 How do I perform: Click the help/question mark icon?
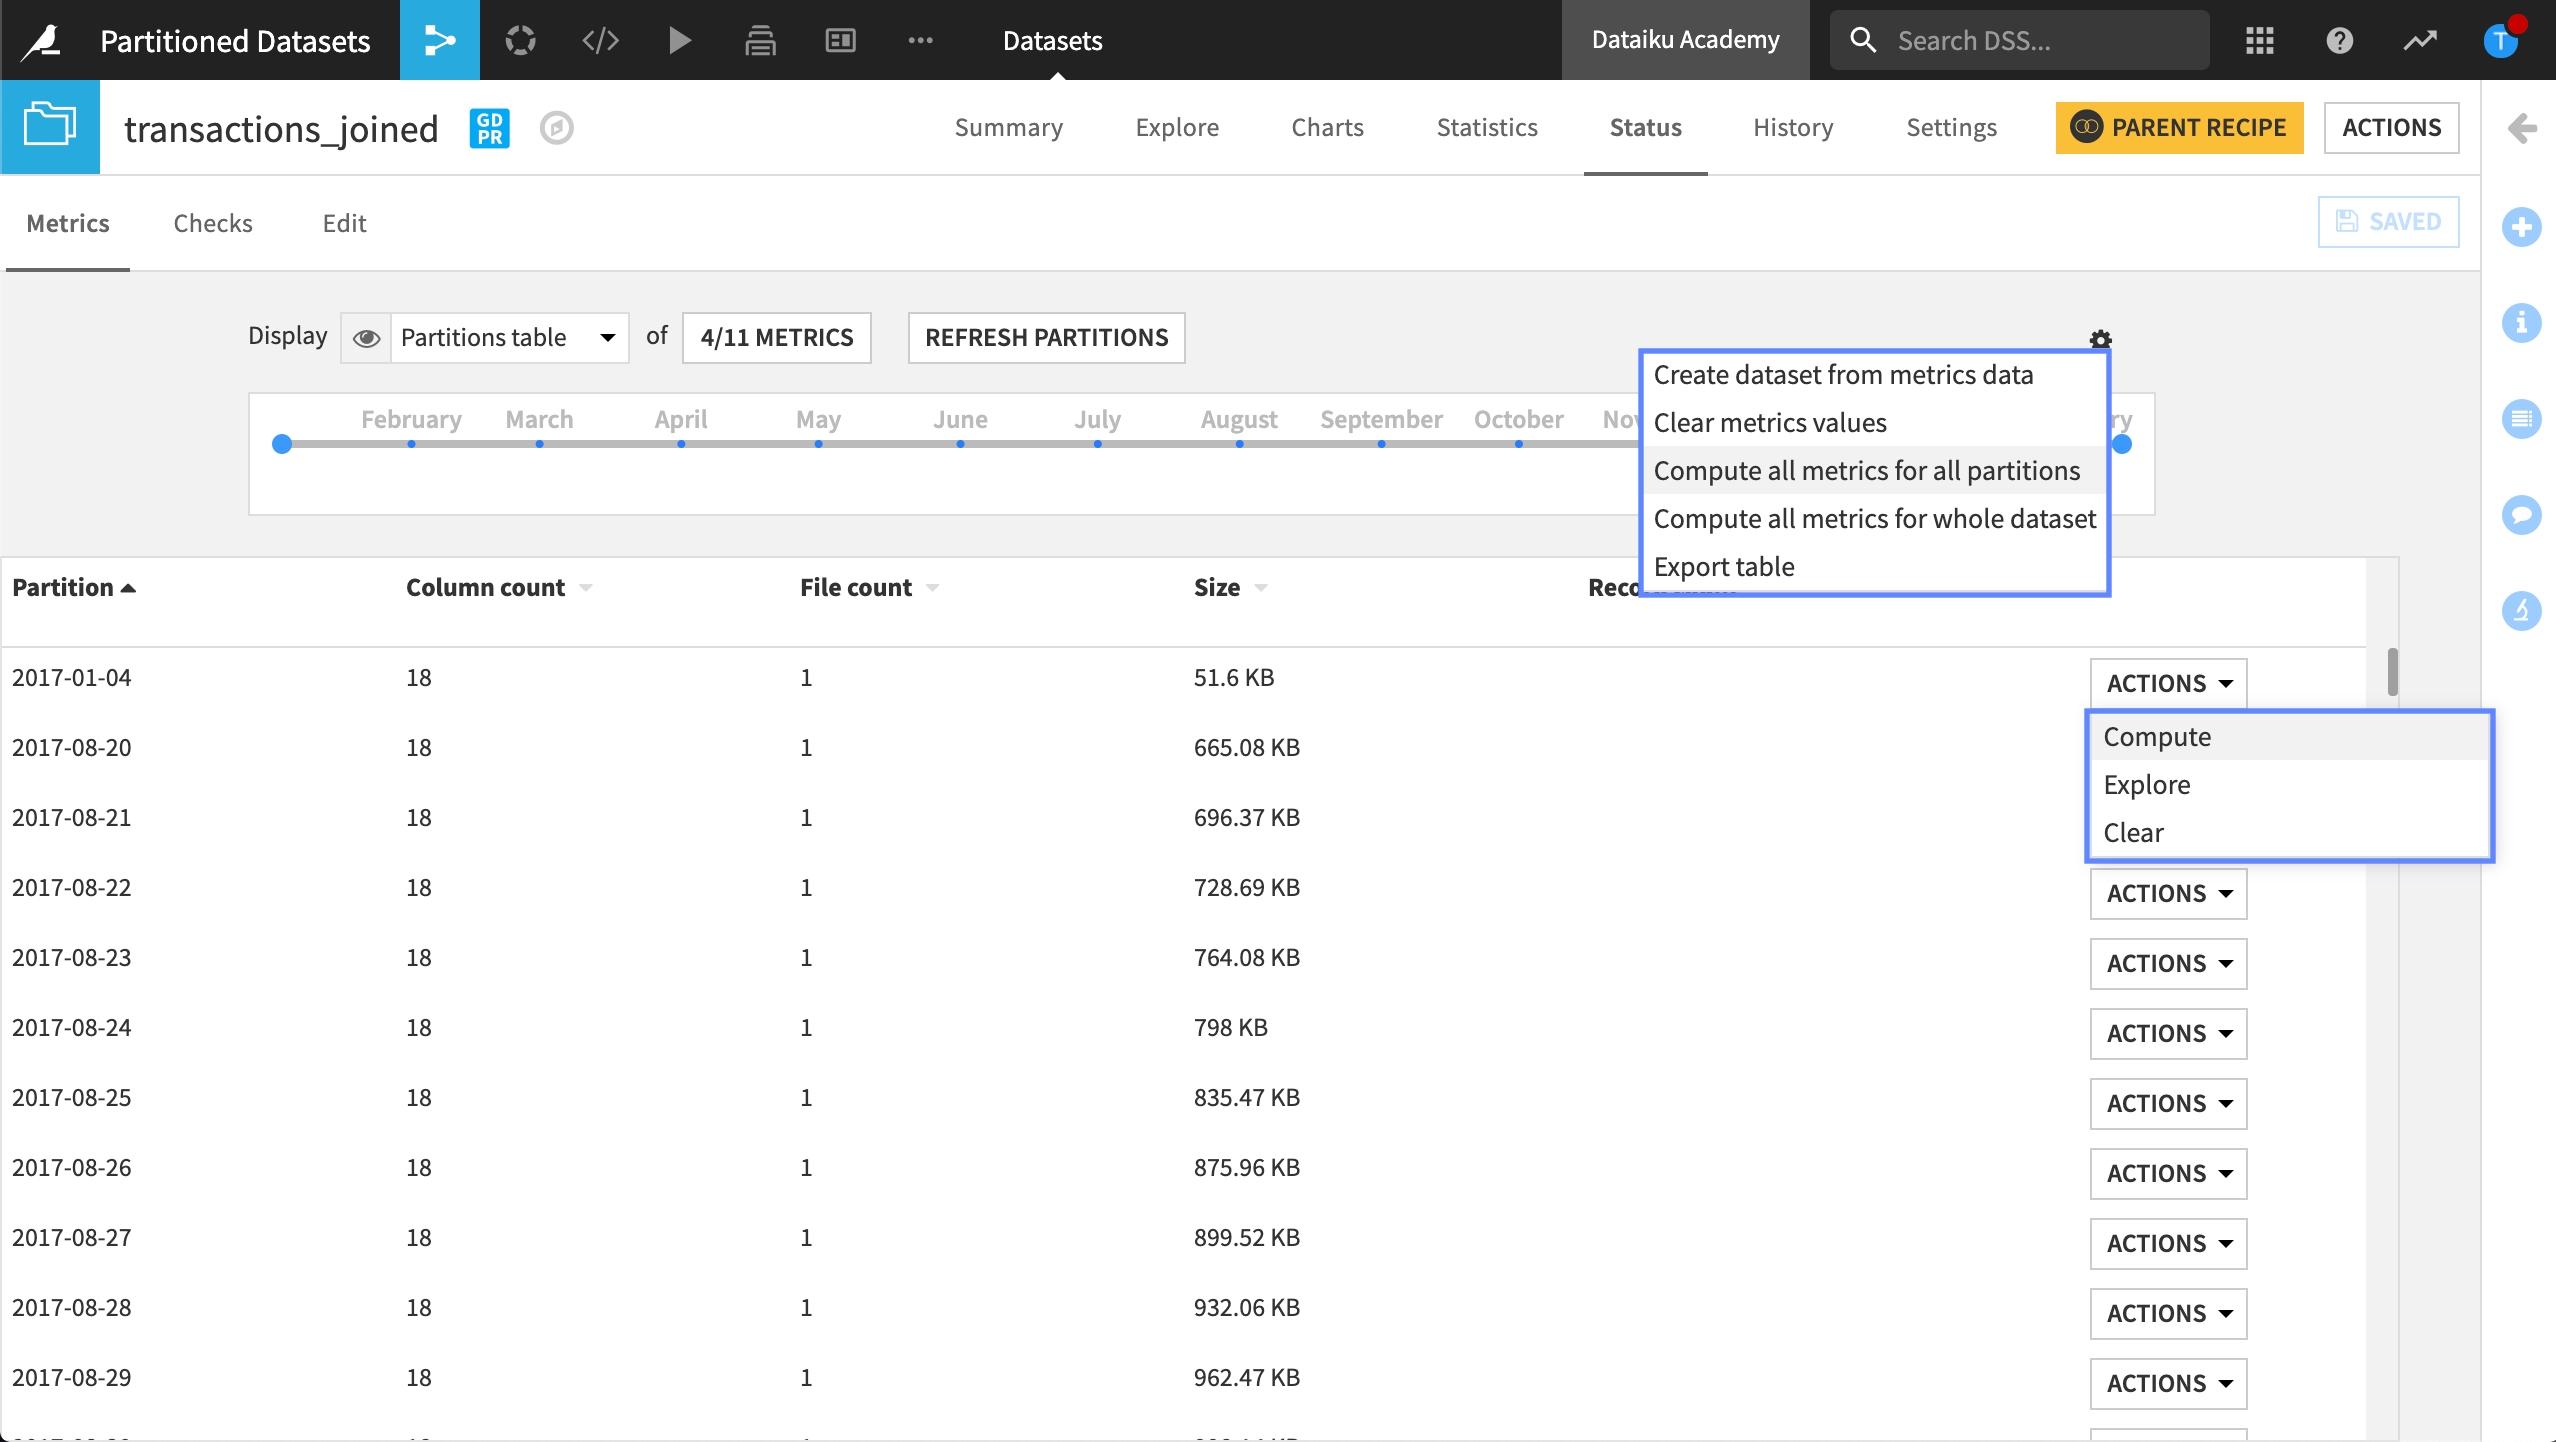2340,39
